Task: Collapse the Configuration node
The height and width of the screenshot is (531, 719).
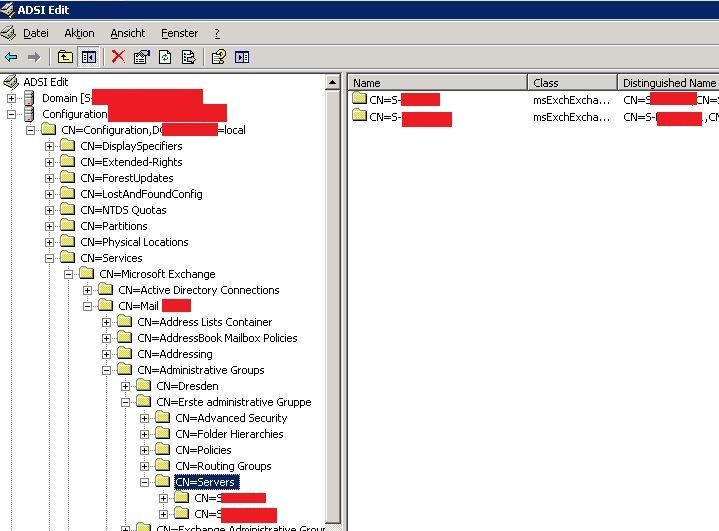Action: click(11, 114)
